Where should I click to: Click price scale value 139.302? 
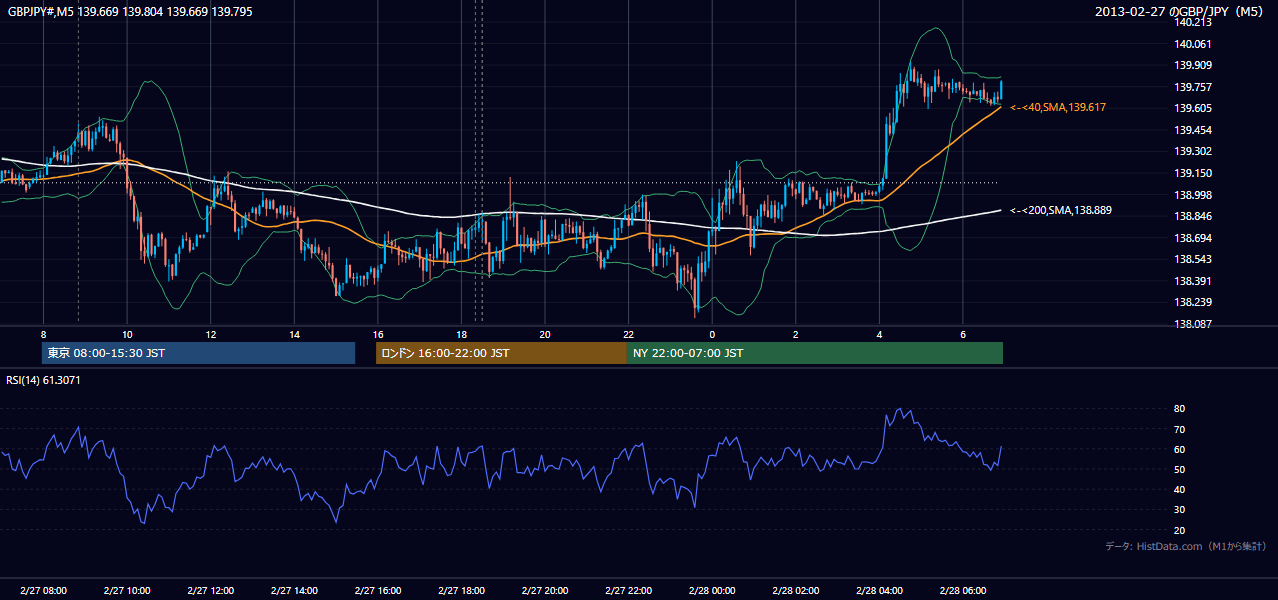[1193, 151]
